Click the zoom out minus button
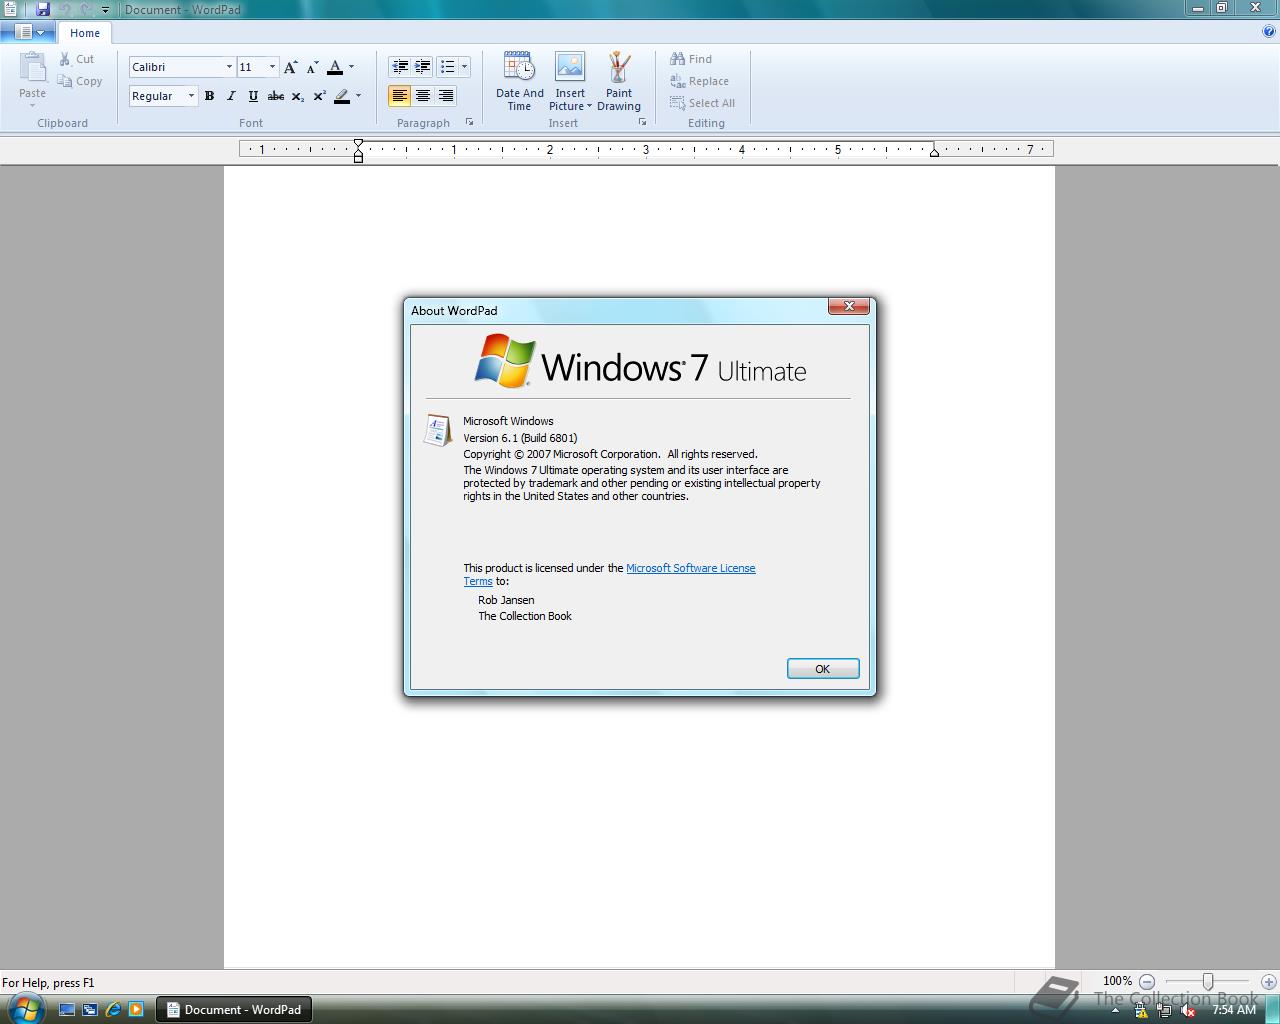The width and height of the screenshot is (1280, 1024). tap(1147, 982)
